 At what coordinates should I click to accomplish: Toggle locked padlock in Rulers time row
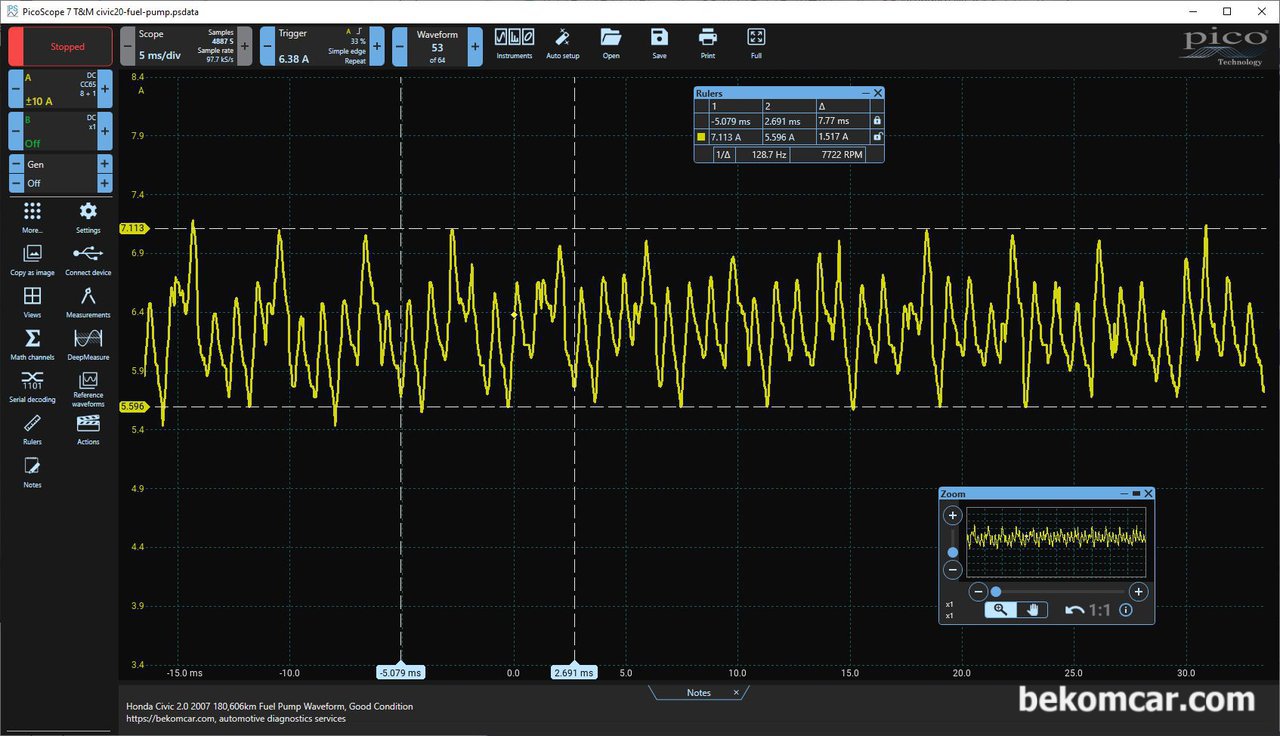pyautogui.click(x=877, y=120)
